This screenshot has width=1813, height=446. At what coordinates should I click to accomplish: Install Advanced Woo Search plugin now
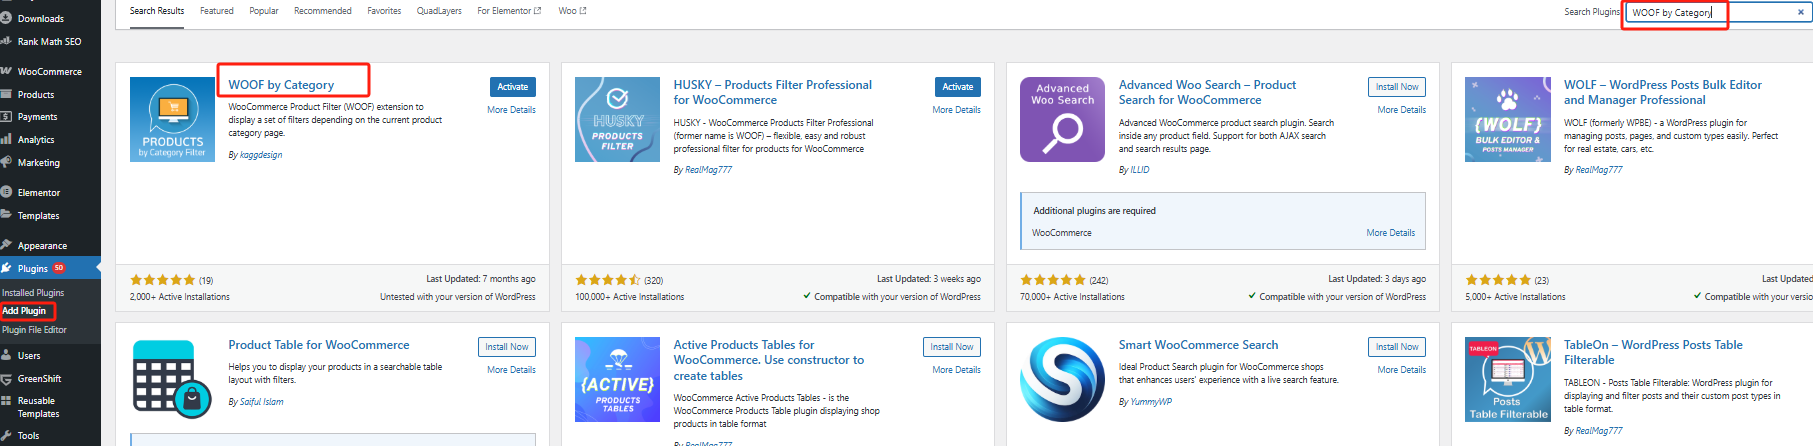pos(1397,87)
